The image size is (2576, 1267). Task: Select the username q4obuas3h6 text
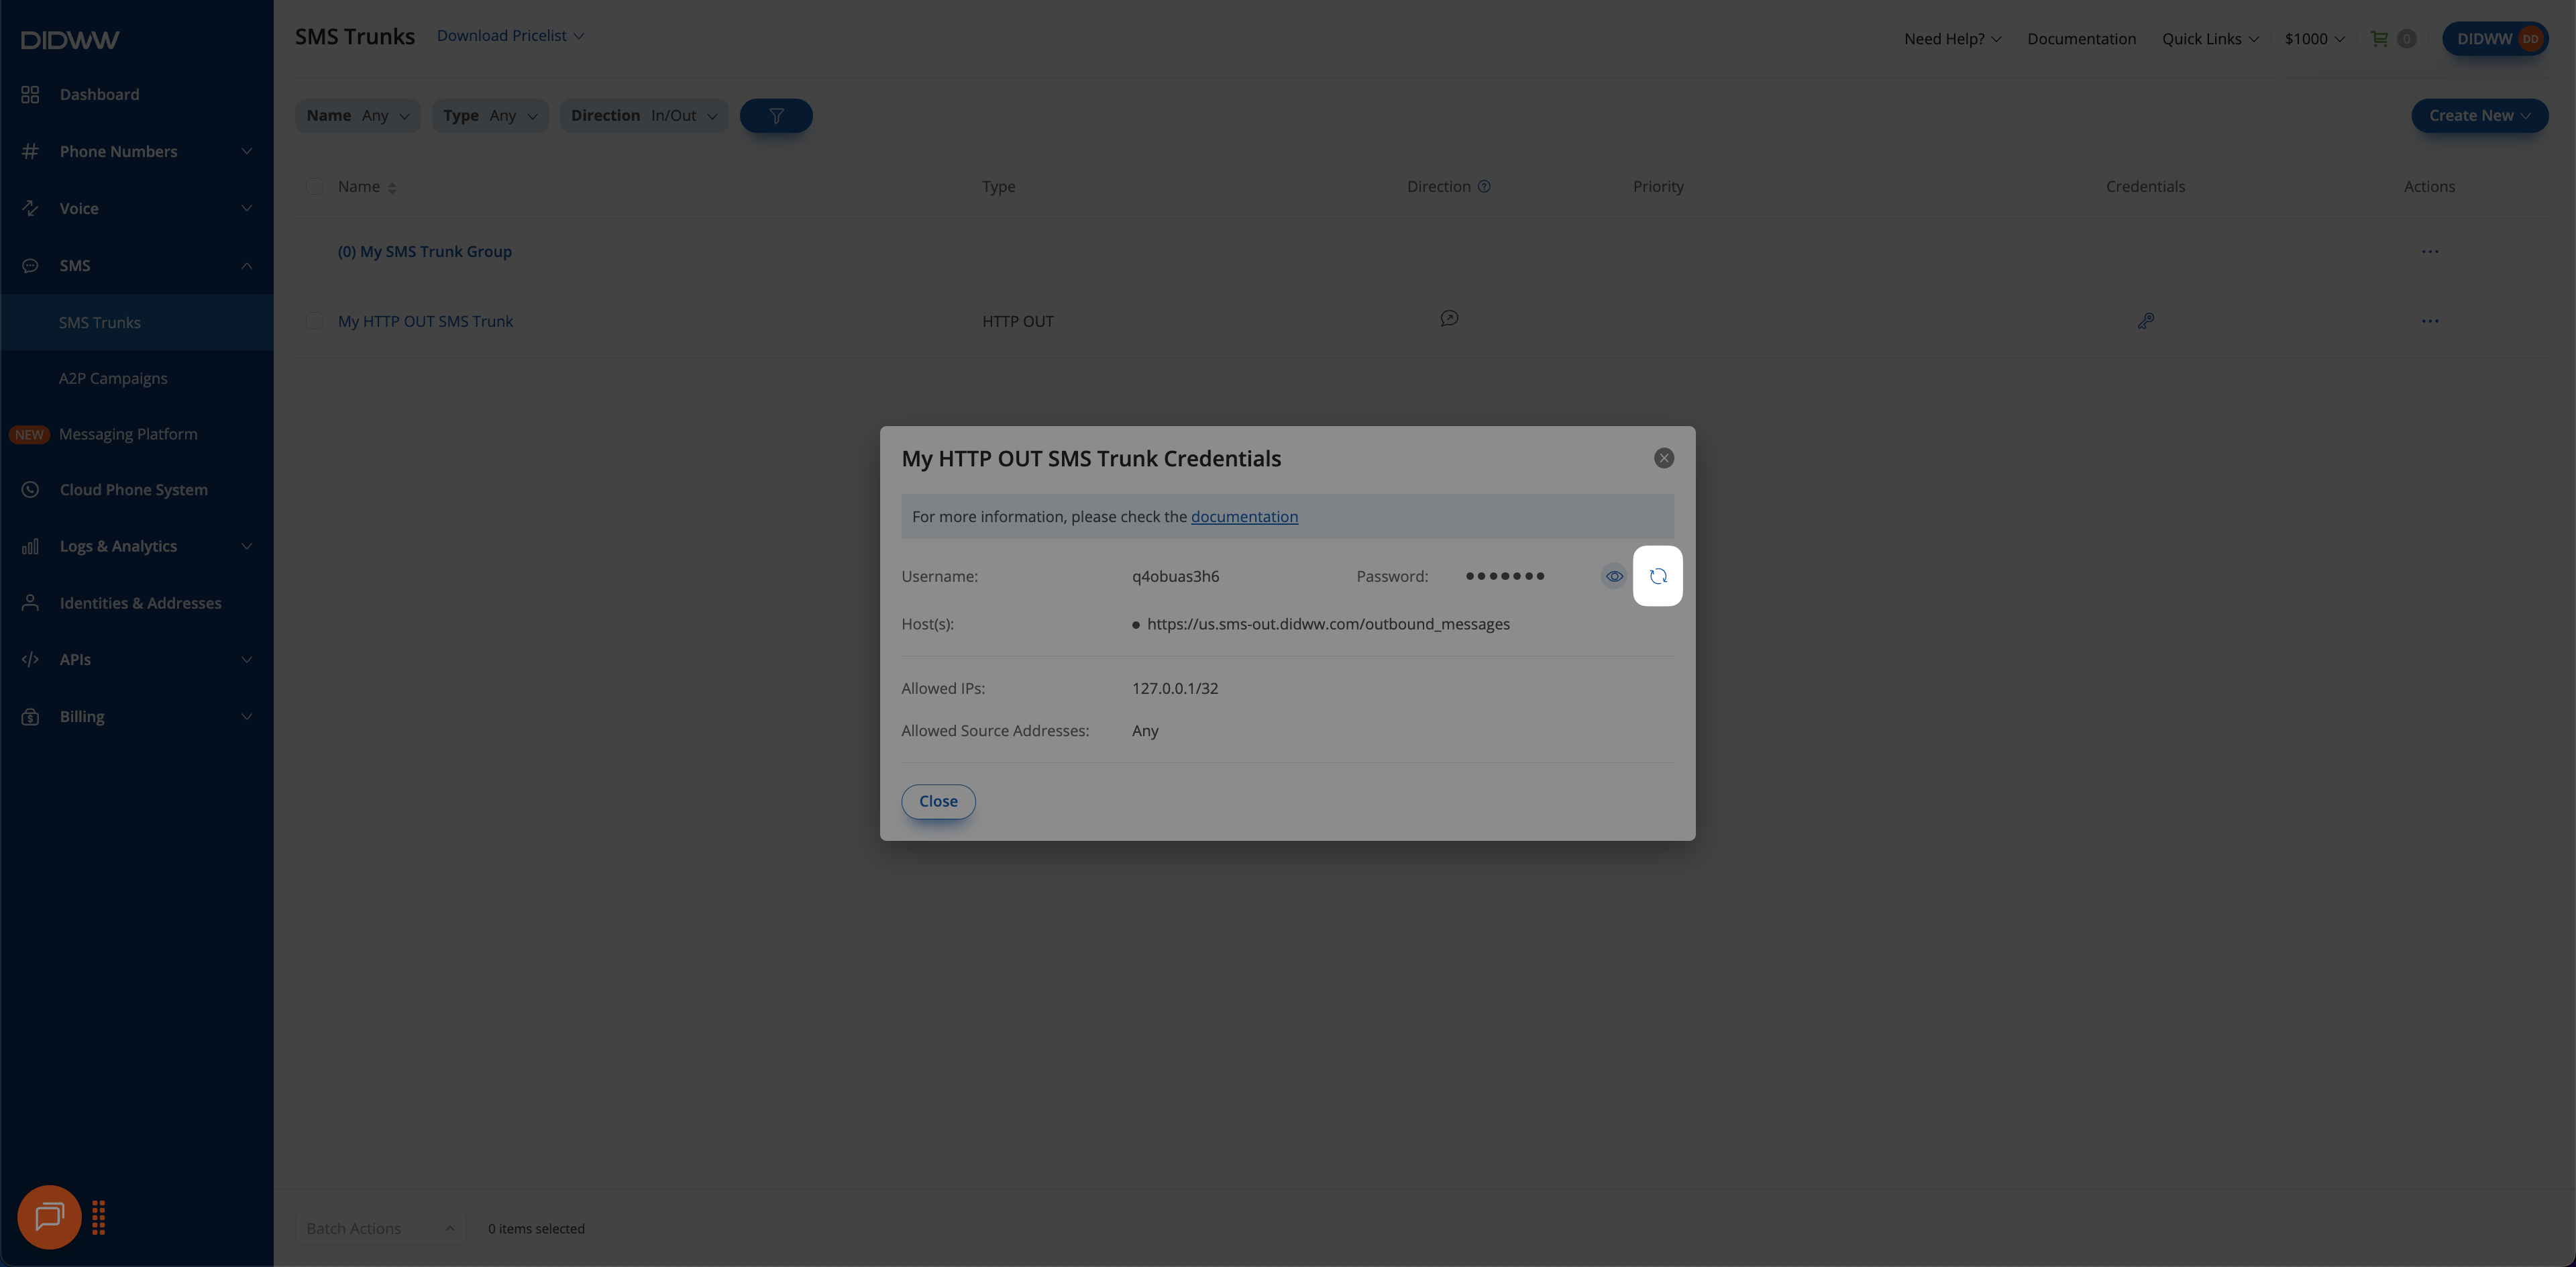click(1175, 577)
